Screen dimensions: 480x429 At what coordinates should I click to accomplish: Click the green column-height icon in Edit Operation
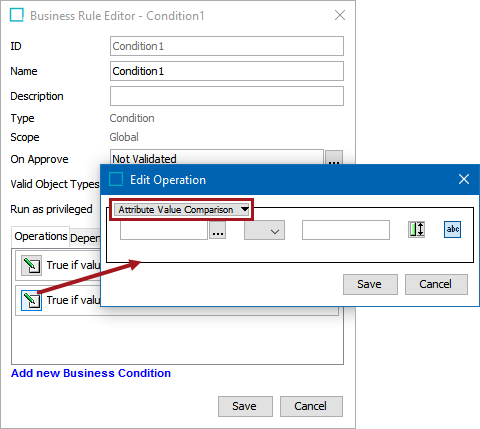click(416, 230)
